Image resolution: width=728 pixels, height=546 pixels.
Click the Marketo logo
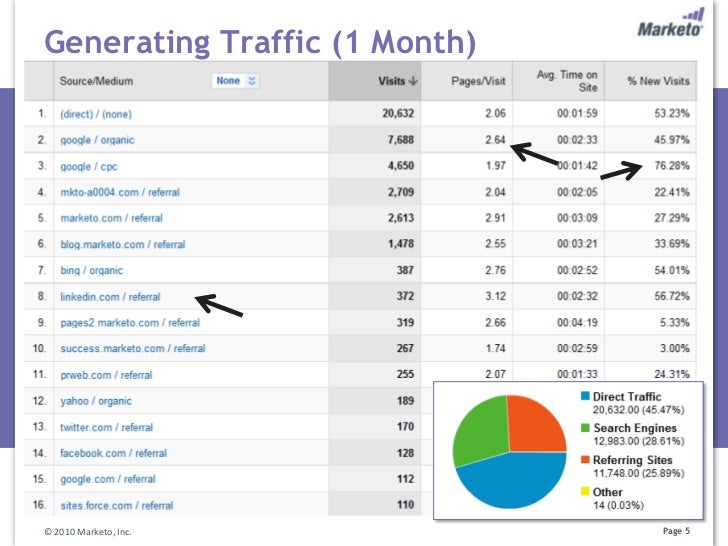tap(670, 23)
